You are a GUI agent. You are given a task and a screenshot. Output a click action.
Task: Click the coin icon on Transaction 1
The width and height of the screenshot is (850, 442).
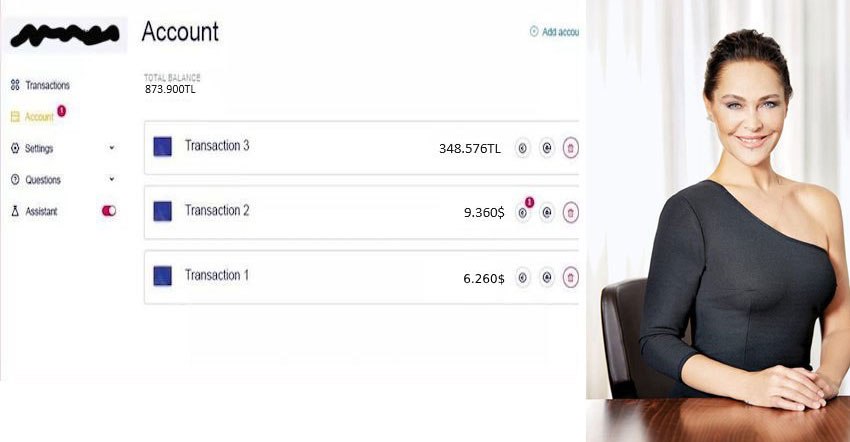tap(523, 277)
